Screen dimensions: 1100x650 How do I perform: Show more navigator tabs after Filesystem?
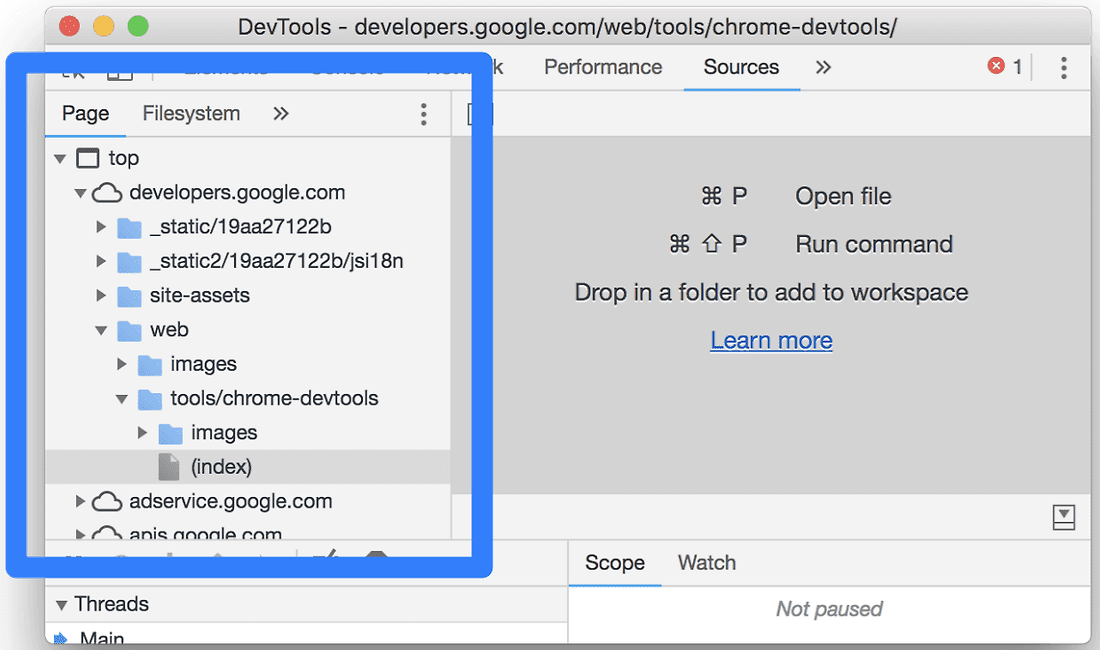[281, 114]
